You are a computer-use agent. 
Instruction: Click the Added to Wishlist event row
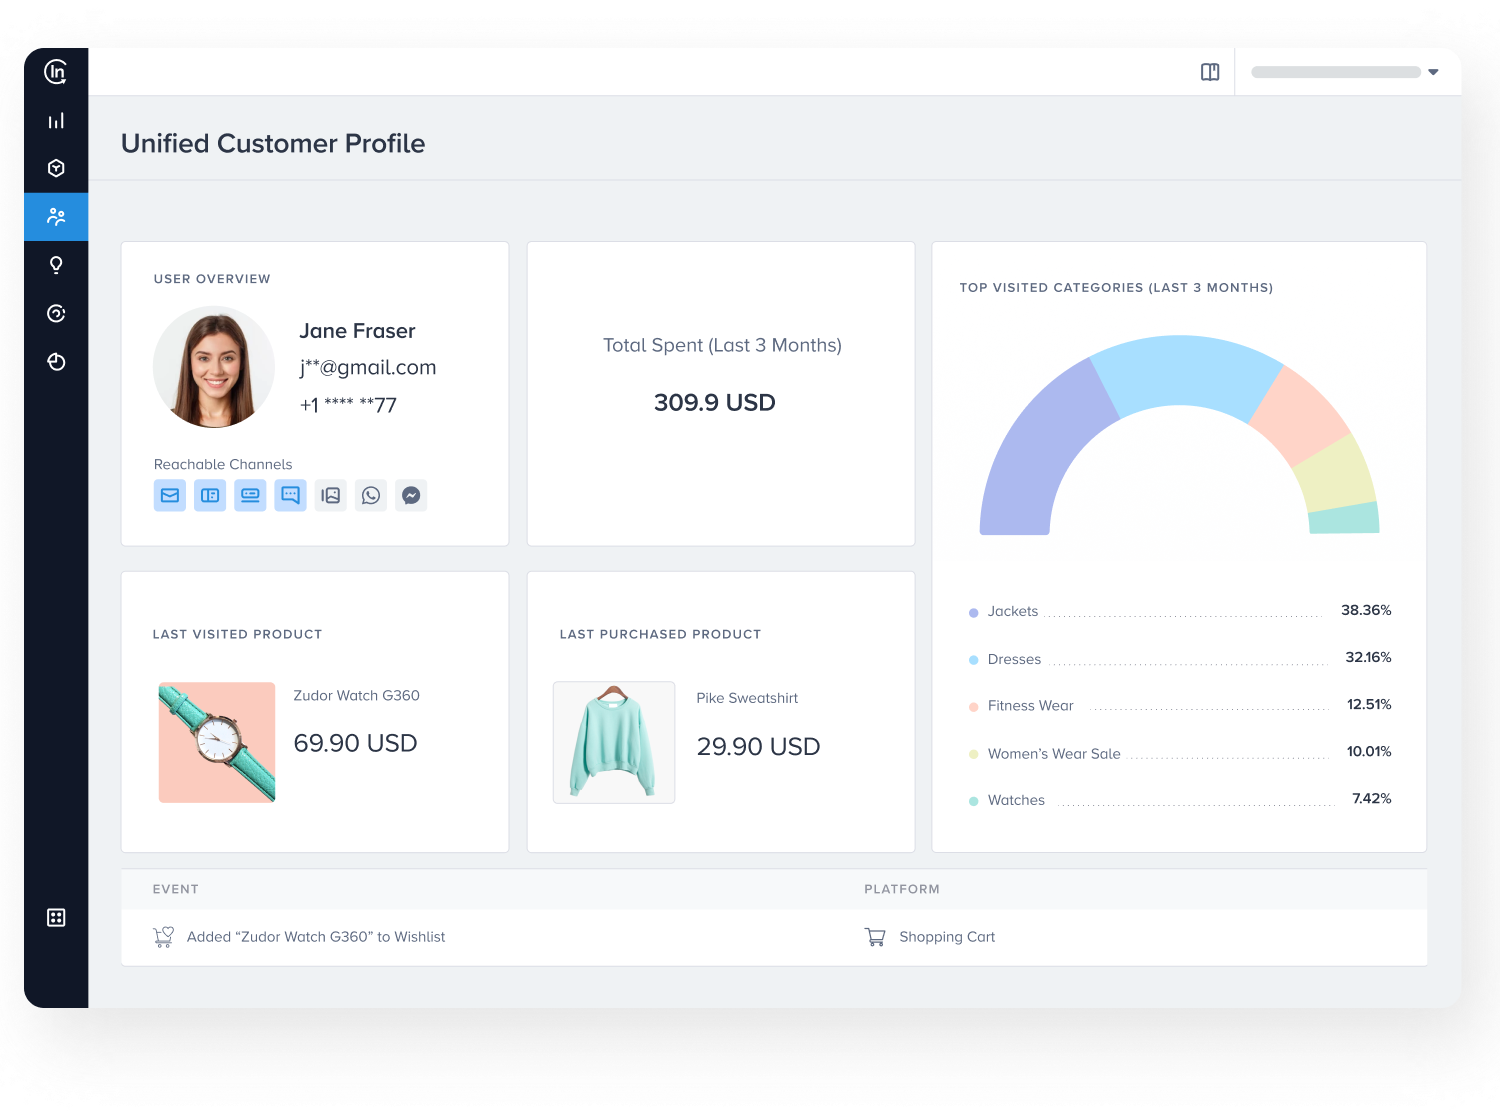316,937
